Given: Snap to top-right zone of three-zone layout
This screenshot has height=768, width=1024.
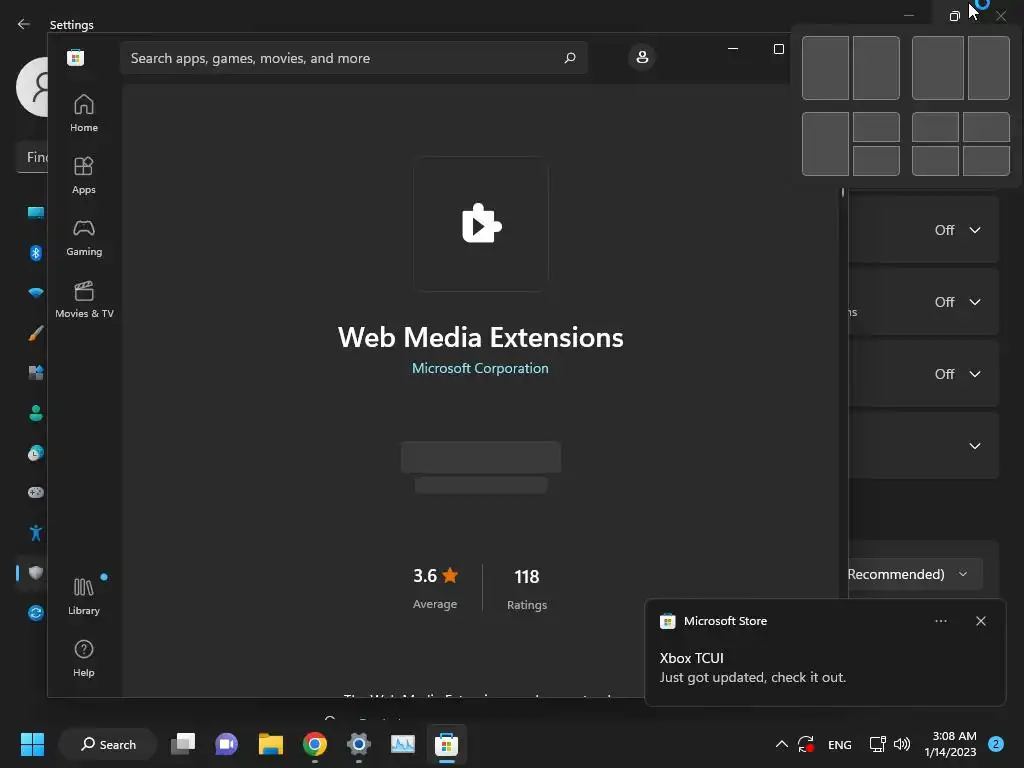Looking at the screenshot, I should pos(876,127).
